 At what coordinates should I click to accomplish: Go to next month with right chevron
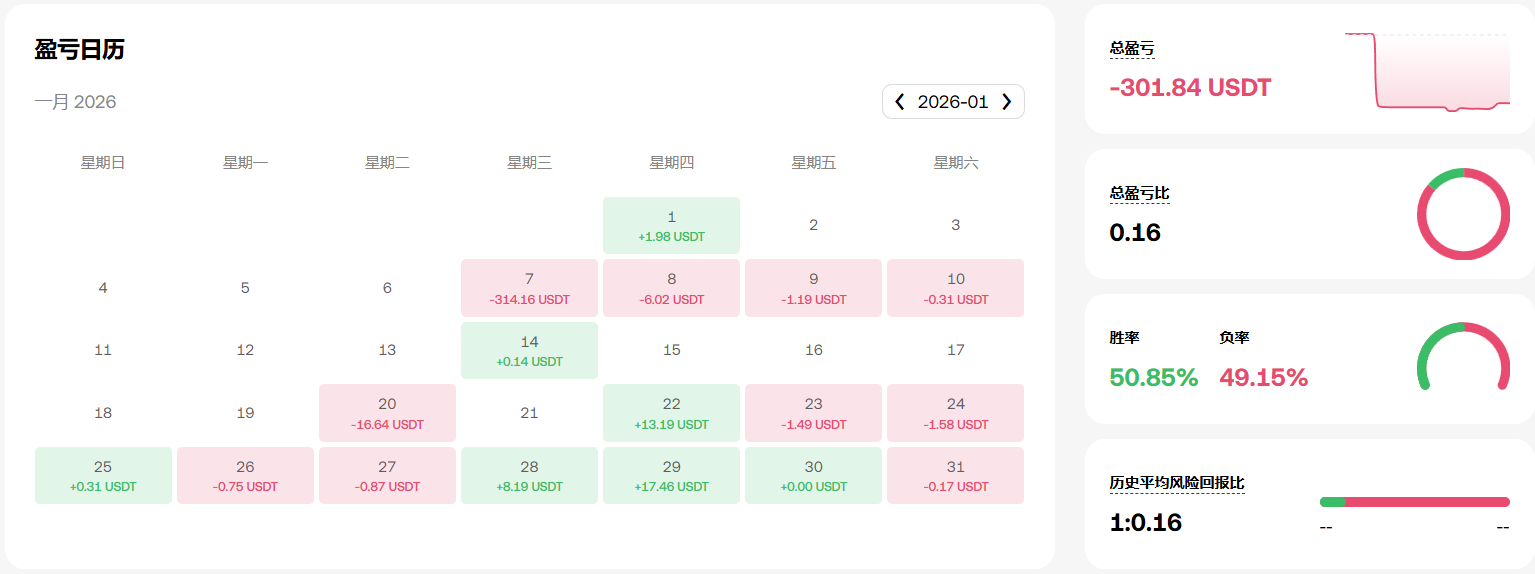[x=1007, y=102]
